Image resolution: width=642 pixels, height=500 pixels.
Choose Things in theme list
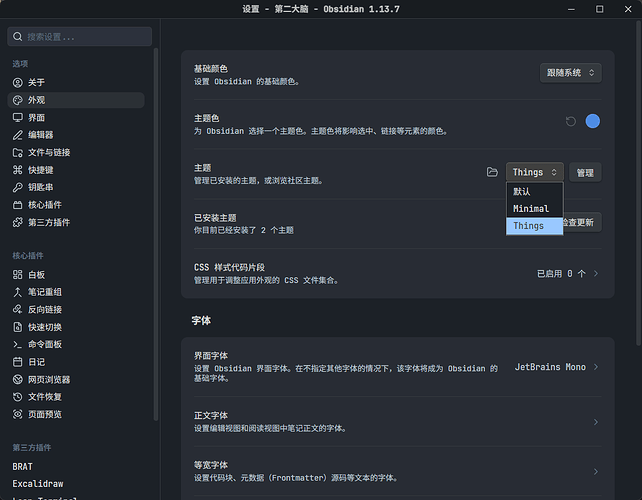pyautogui.click(x=534, y=226)
